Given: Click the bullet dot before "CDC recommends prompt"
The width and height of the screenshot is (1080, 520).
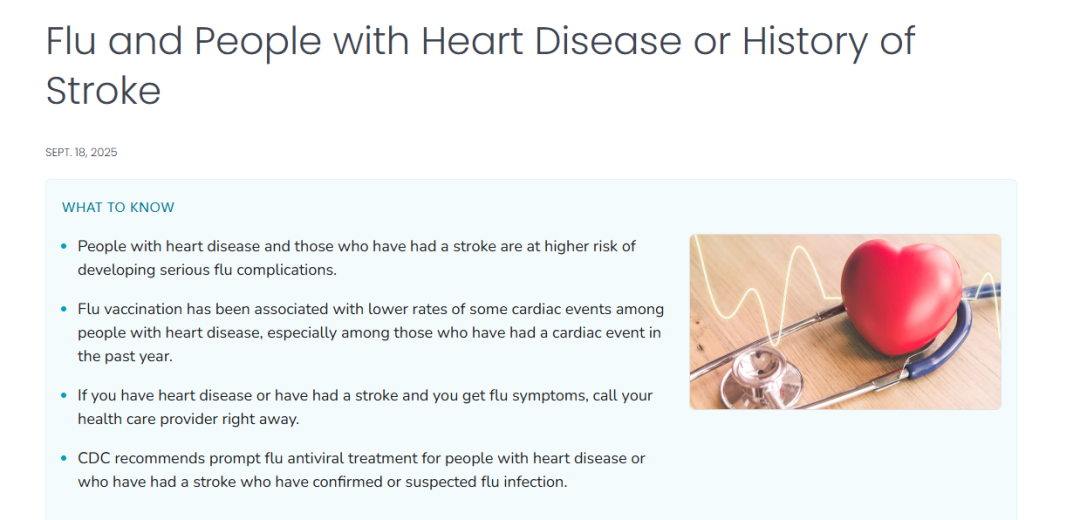Looking at the screenshot, I should 65,459.
